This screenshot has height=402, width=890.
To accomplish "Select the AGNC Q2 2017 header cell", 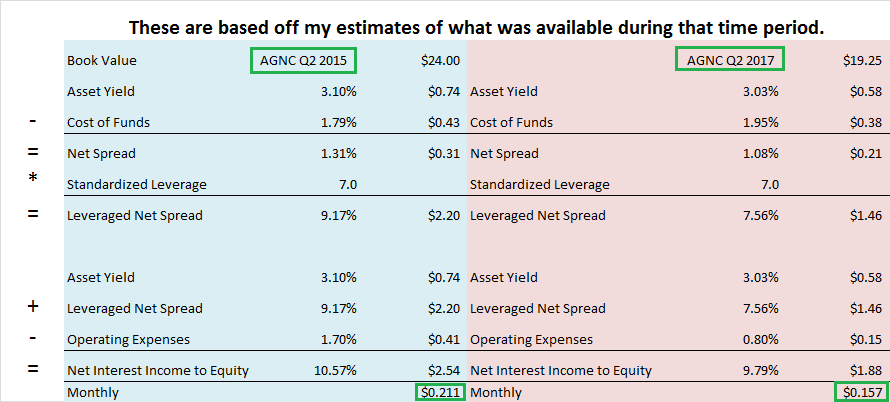I will pyautogui.click(x=730, y=60).
